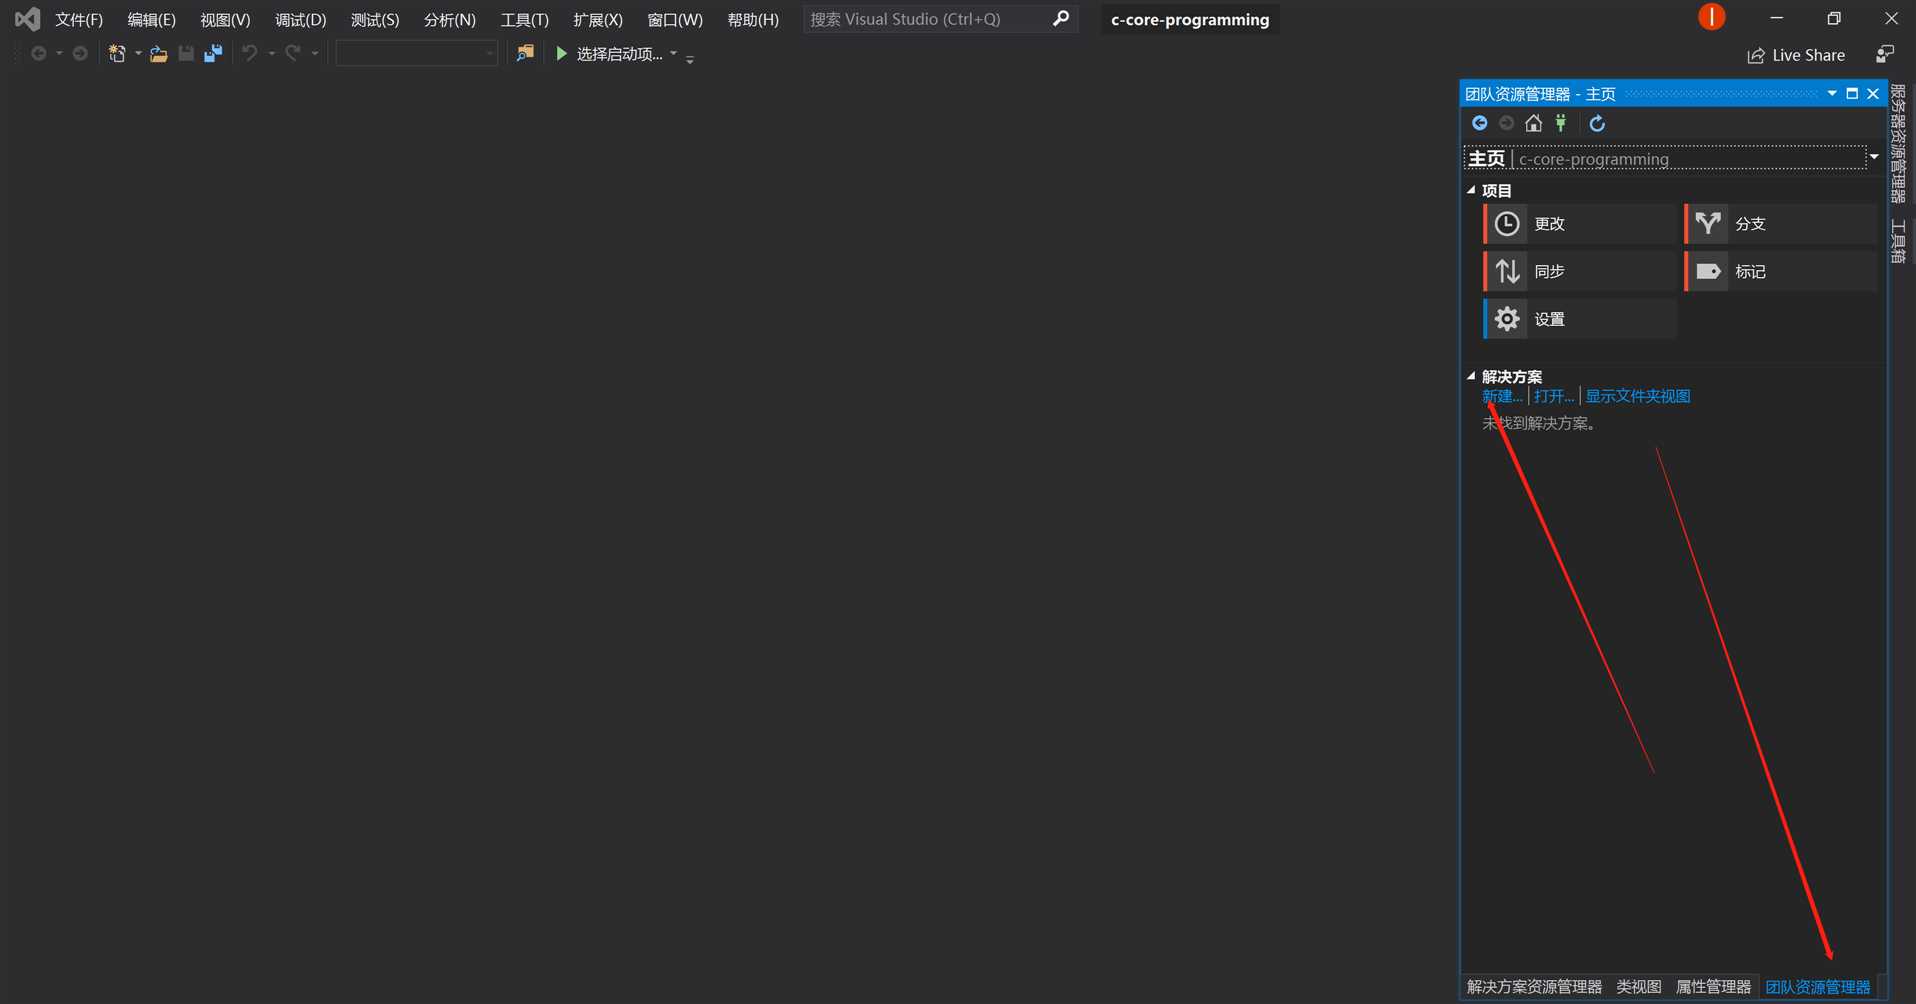This screenshot has height=1004, width=1916.
Task: Open the 窗口(W) menu
Action: 675,19
